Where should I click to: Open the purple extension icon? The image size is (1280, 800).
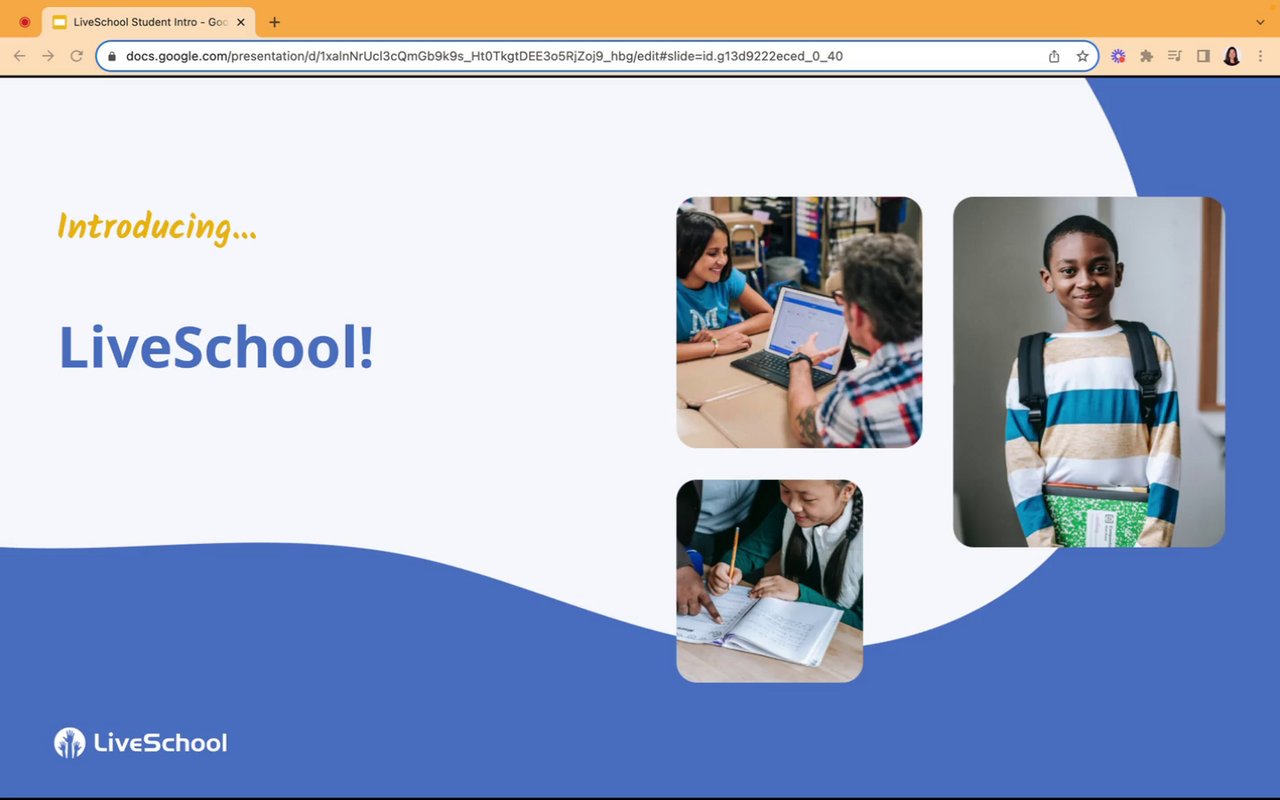tap(1118, 56)
